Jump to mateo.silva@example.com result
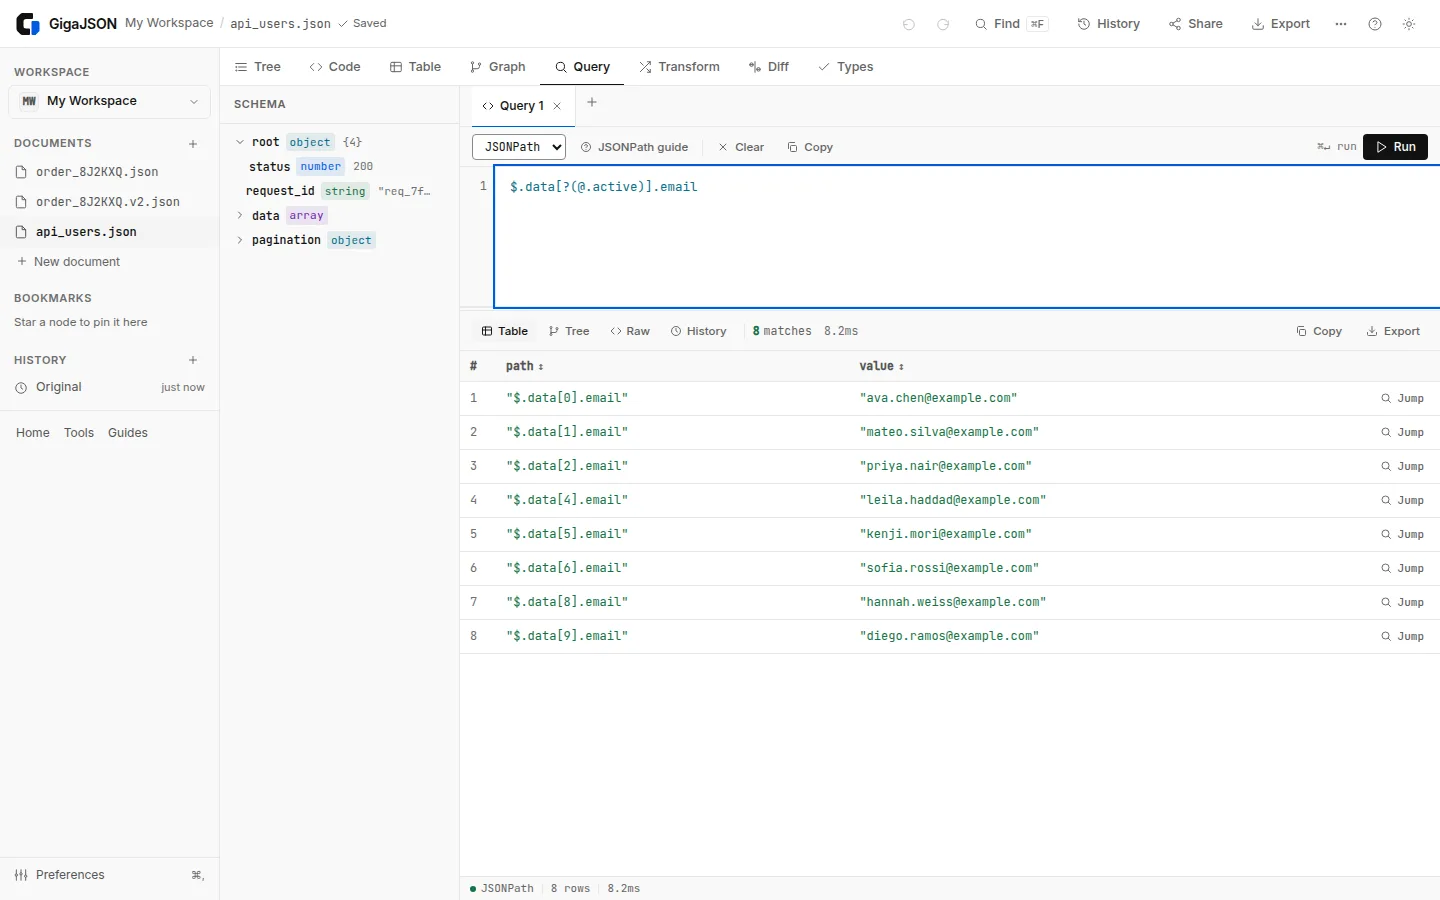 [x=1403, y=432]
